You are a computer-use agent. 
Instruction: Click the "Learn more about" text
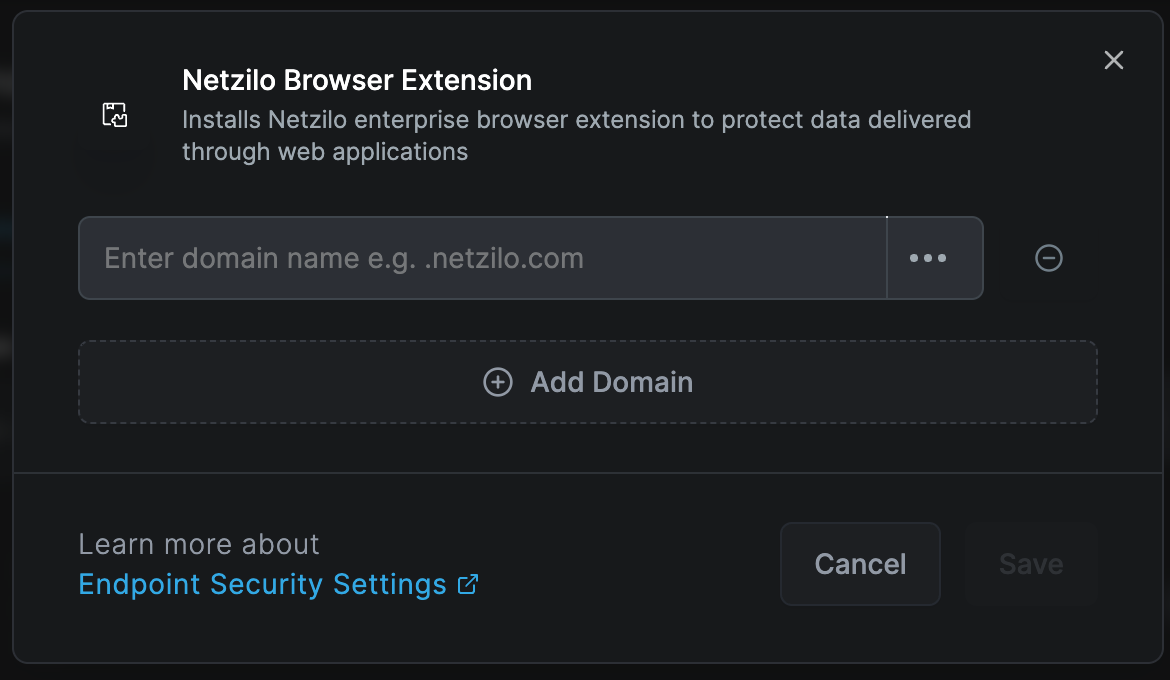[x=199, y=544]
